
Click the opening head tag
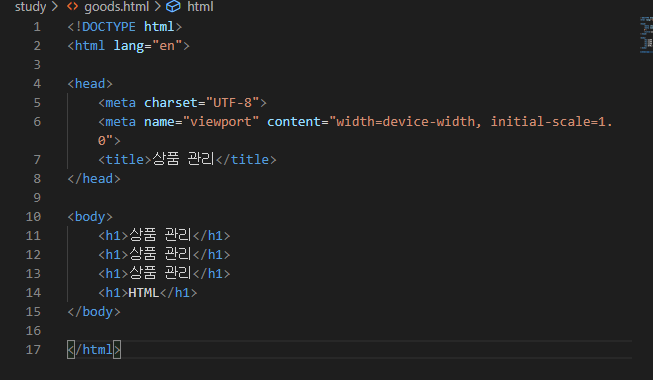[90, 84]
